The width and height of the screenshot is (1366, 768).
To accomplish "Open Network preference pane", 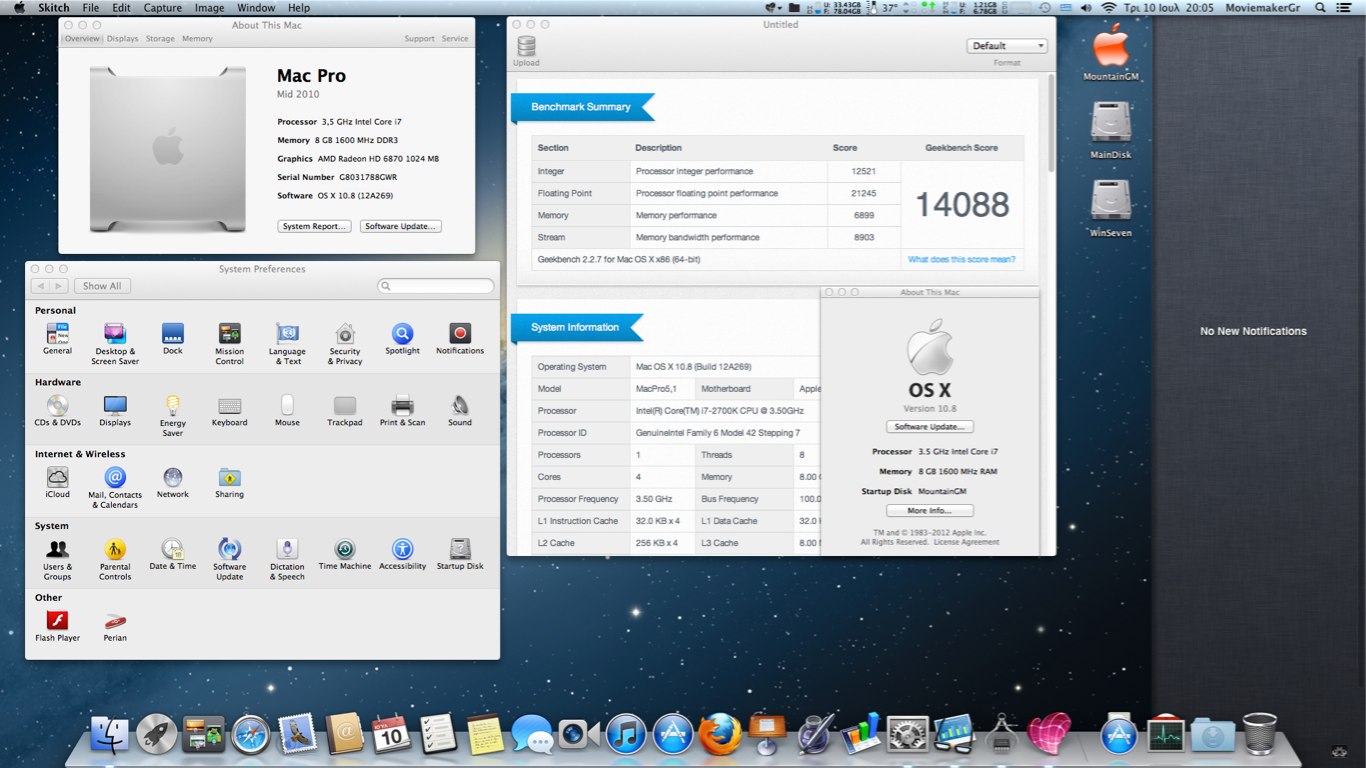I will coord(173,483).
